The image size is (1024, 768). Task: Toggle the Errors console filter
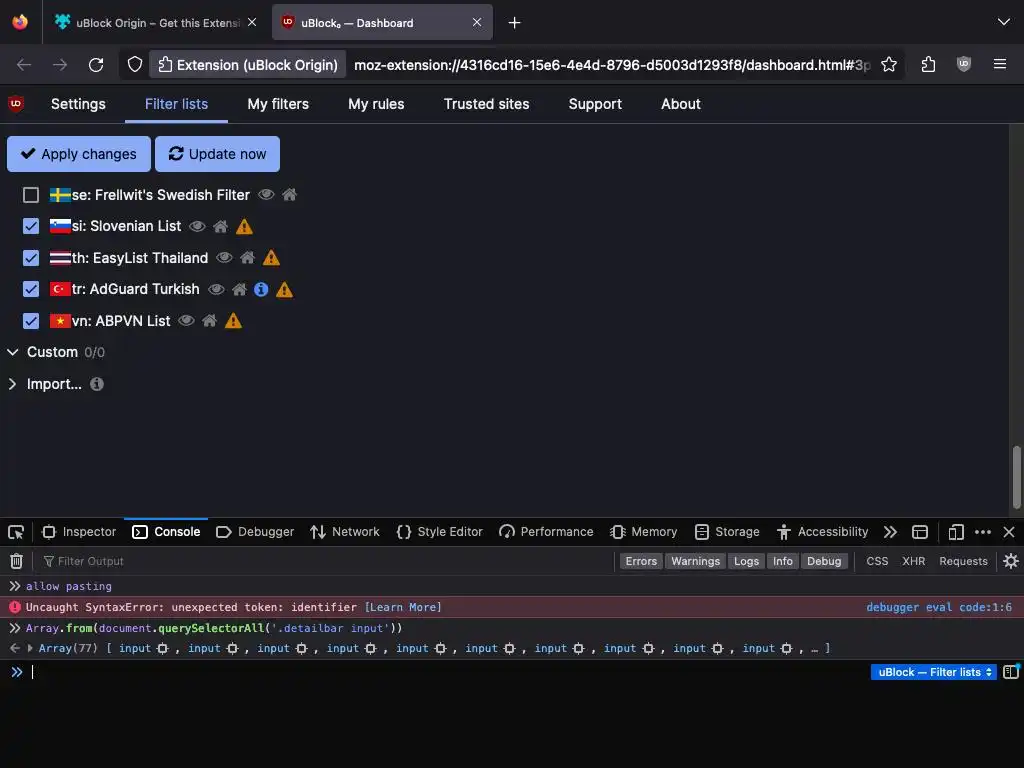point(641,561)
